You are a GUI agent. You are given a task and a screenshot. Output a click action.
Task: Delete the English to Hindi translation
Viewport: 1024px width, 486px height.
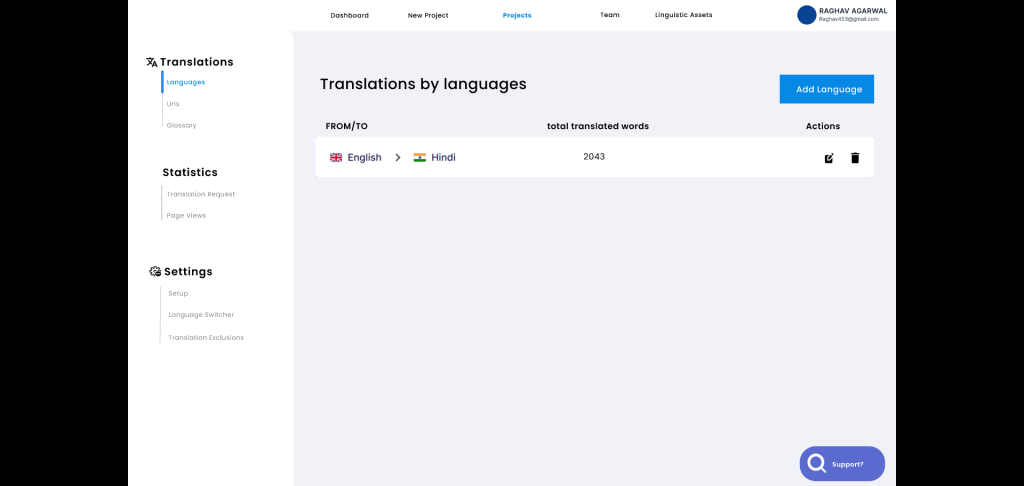pyautogui.click(x=855, y=157)
